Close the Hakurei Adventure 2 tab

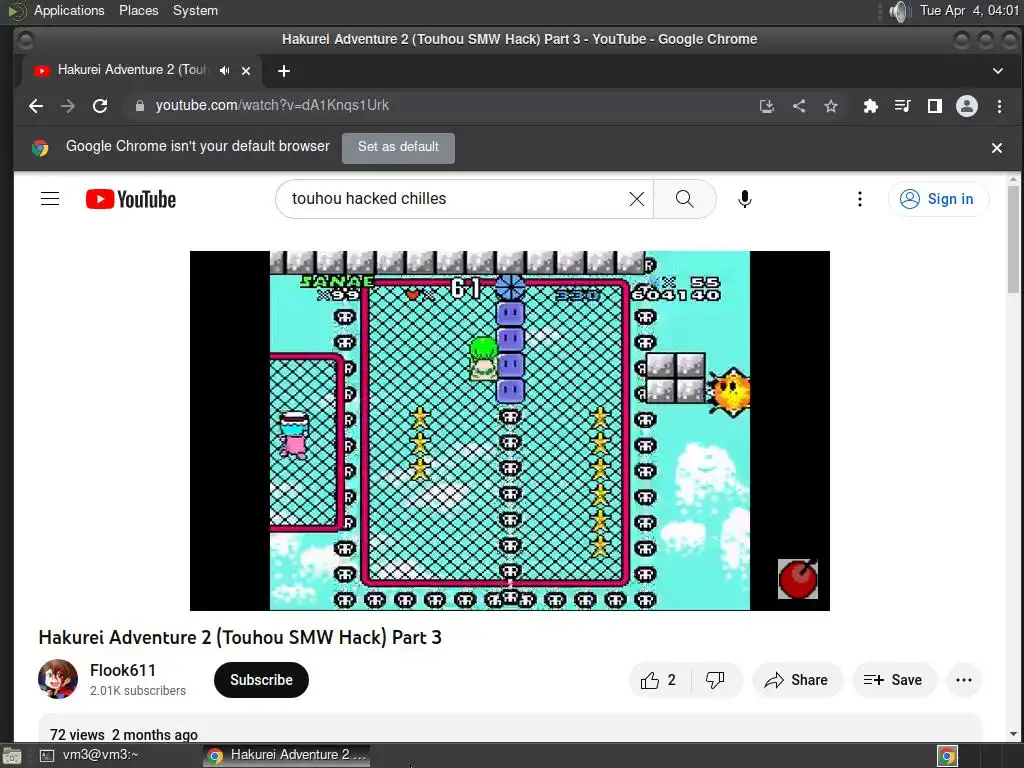[x=246, y=71]
